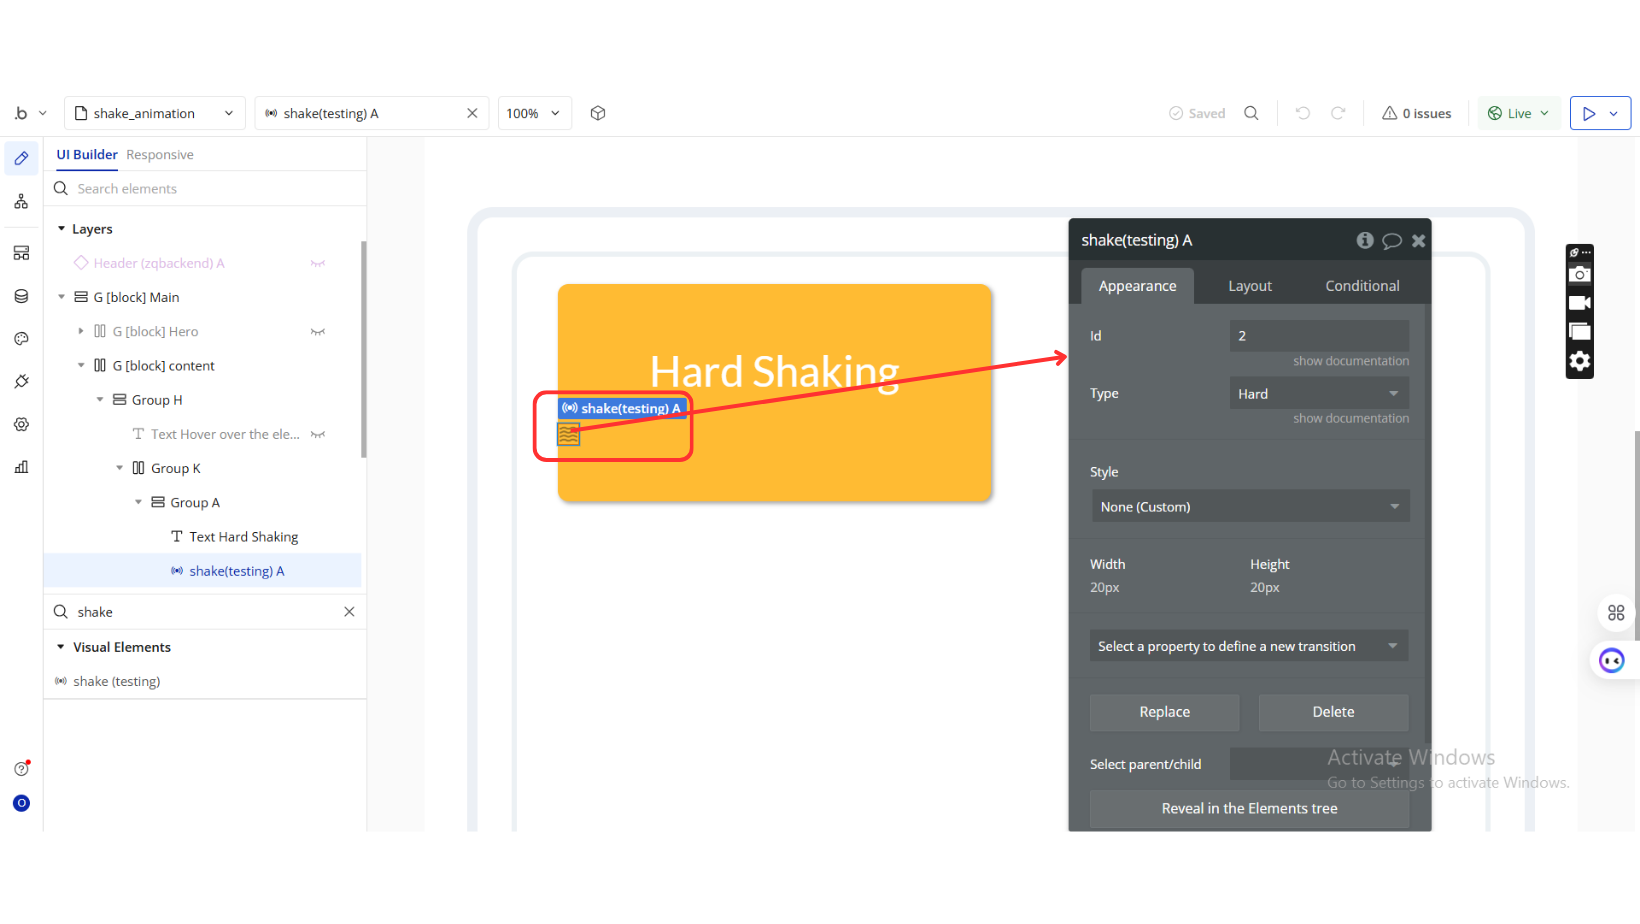Viewport: 1640px width, 924px height.
Task: Open the Styles palette icon
Action: click(x=21, y=339)
